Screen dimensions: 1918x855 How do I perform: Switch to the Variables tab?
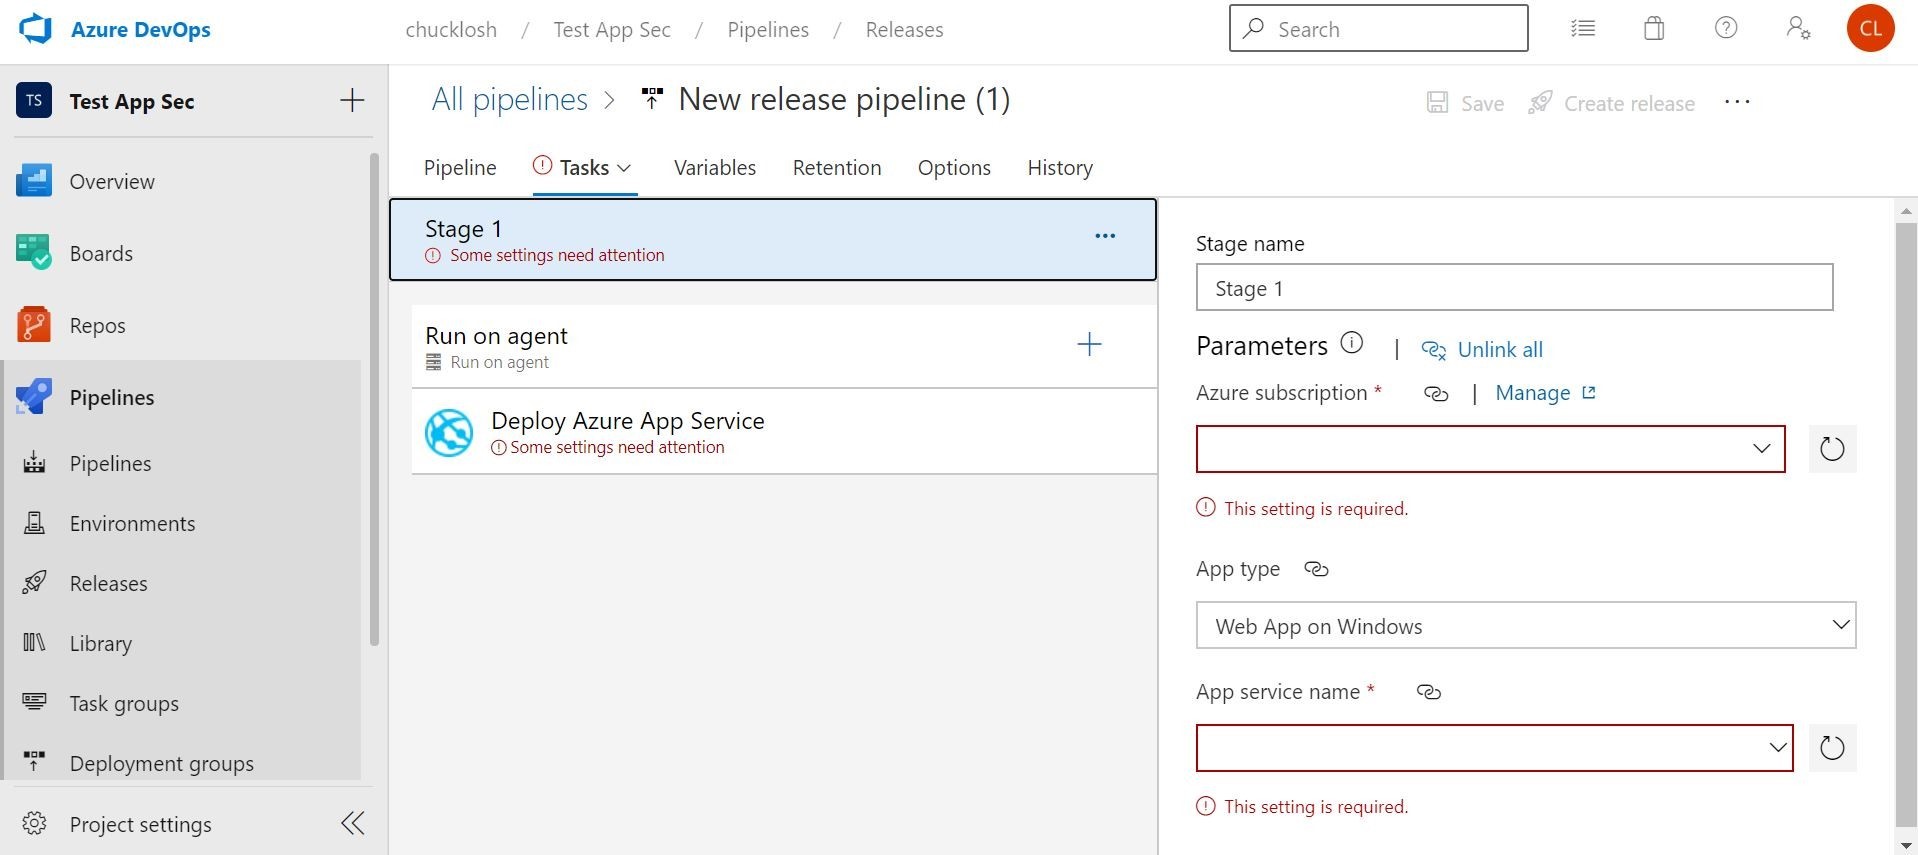tap(715, 168)
